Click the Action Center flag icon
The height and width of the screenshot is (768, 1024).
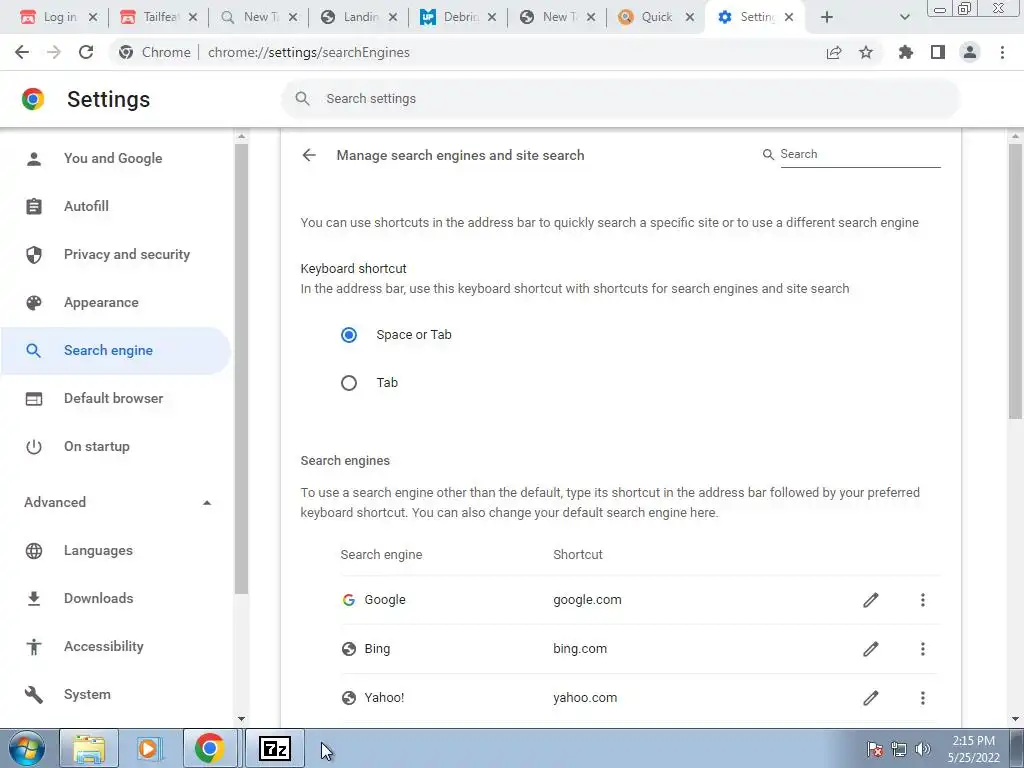point(875,749)
